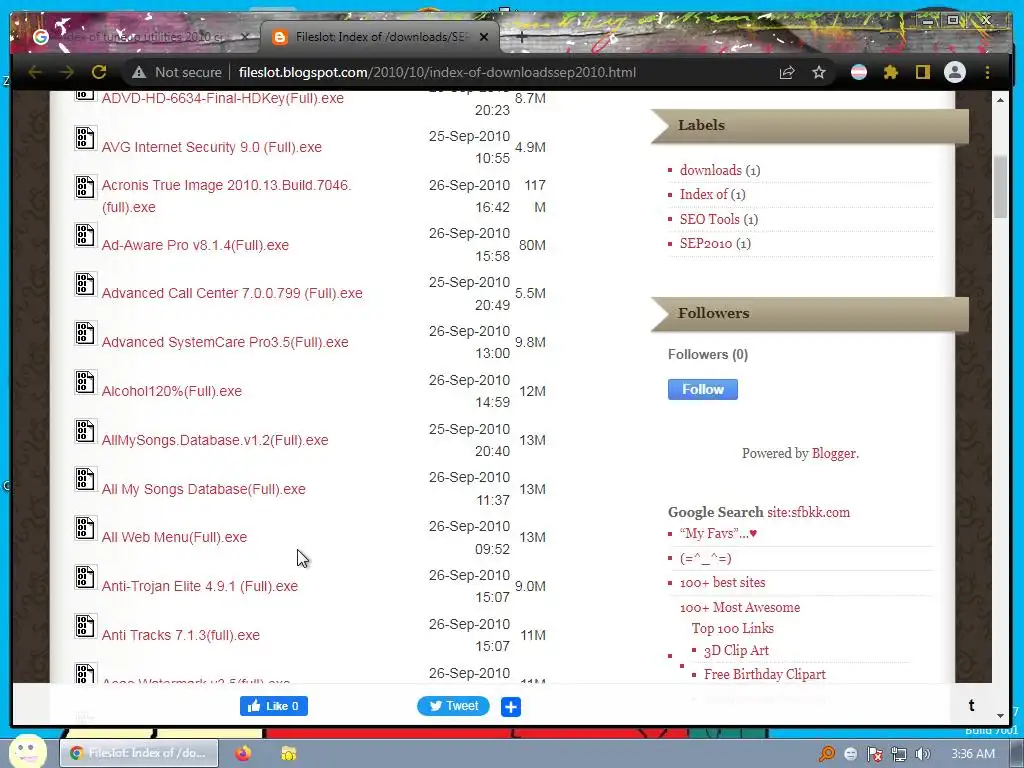1024x768 pixels.
Task: Click the round extension icon beside the star
Action: (x=859, y=72)
